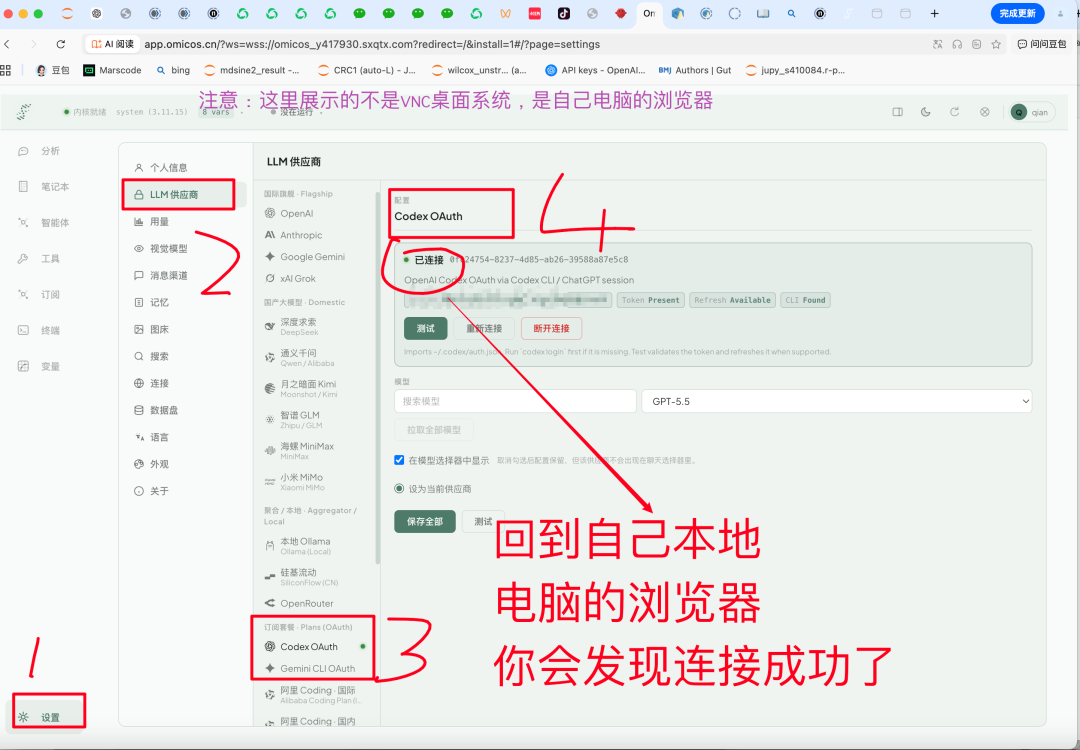Click 保存全部 save all button
This screenshot has height=750, width=1080.
(x=425, y=521)
